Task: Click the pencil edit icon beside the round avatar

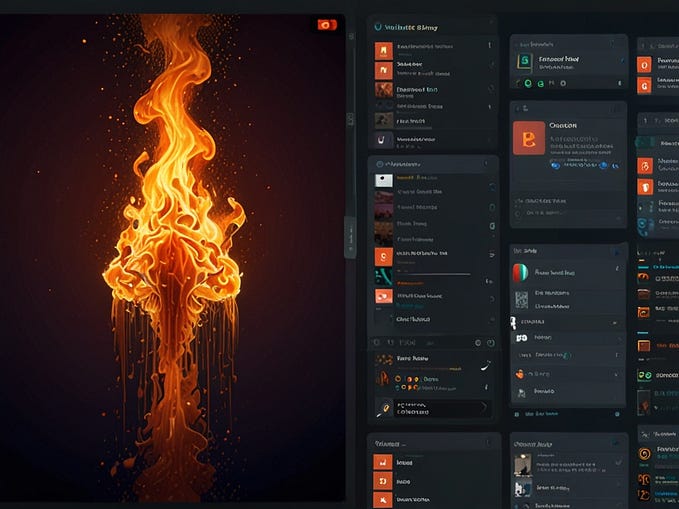Action: tap(617, 269)
